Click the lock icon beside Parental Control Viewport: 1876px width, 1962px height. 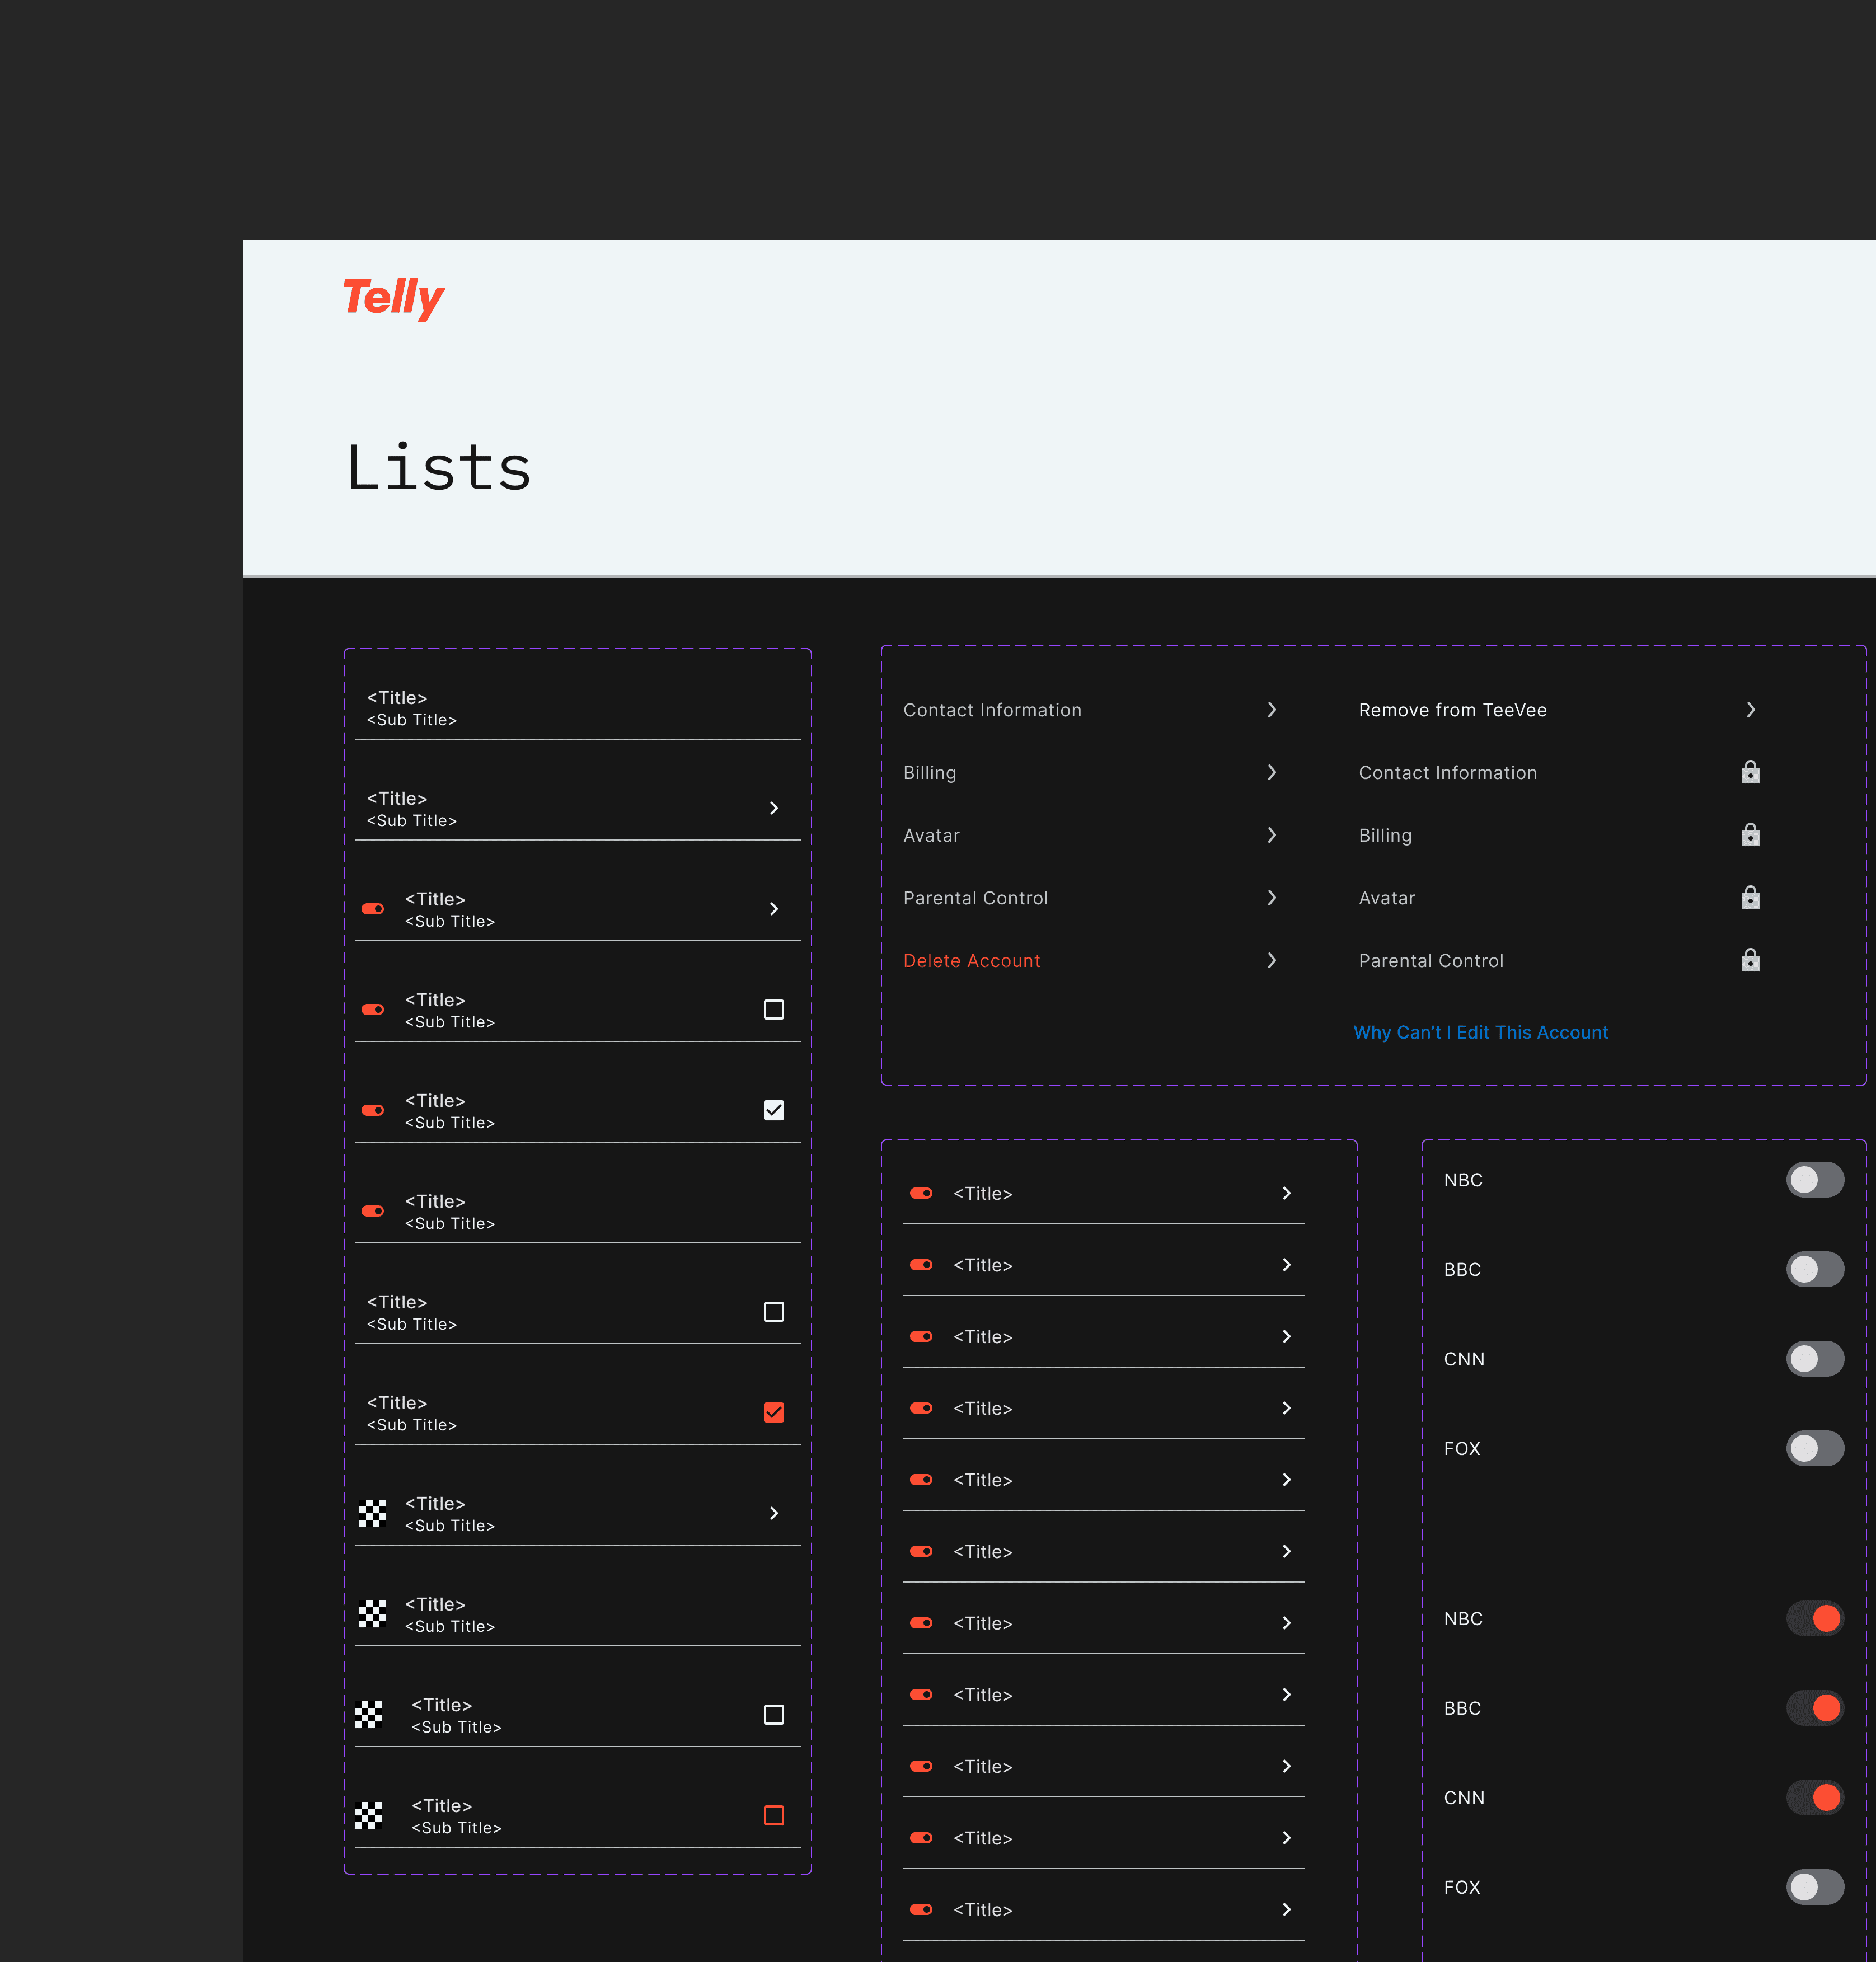(1749, 960)
